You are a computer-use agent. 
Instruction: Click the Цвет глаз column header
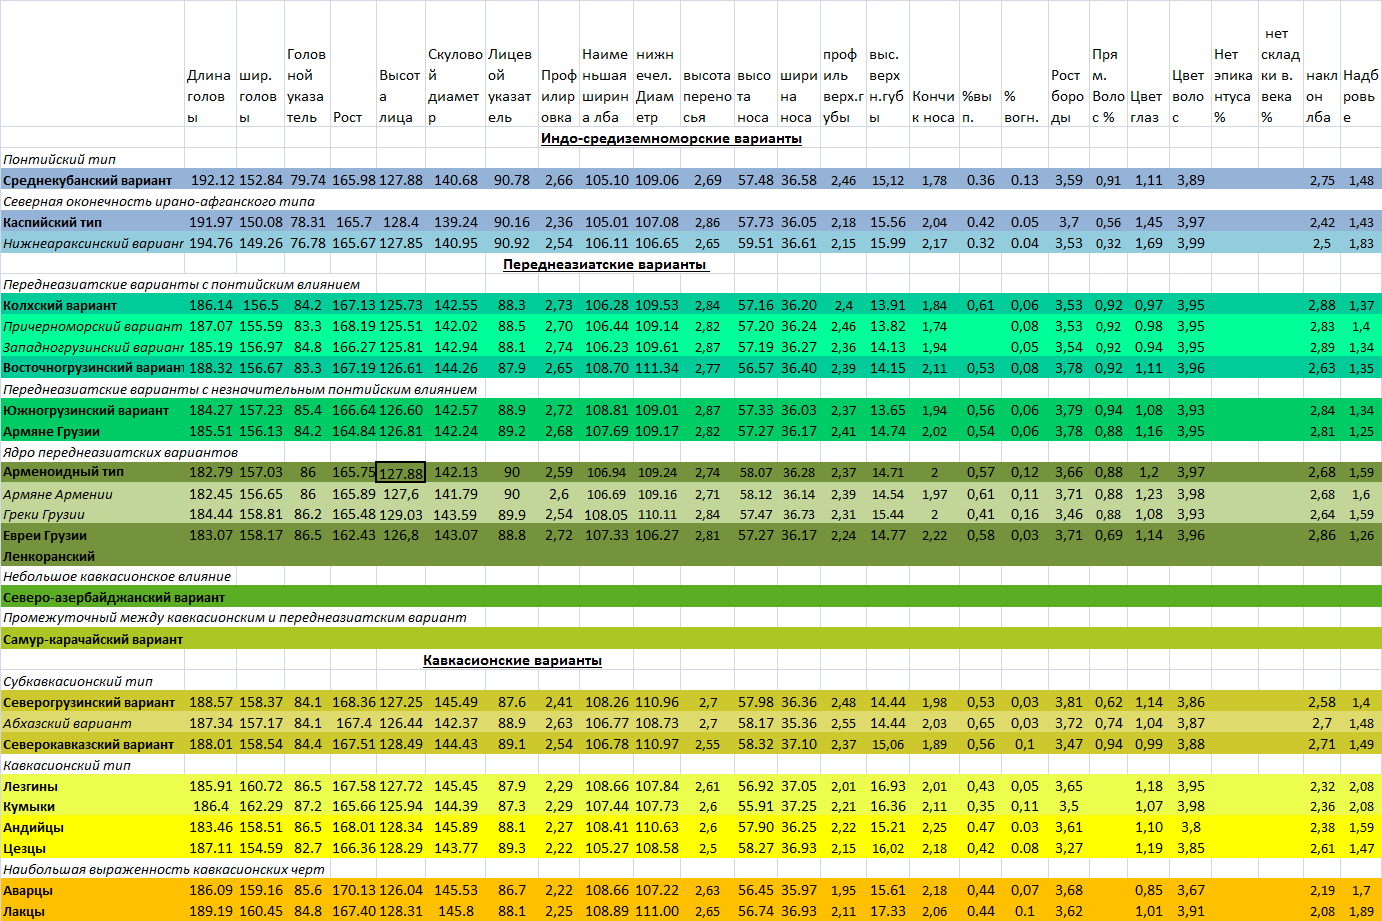click(1146, 107)
